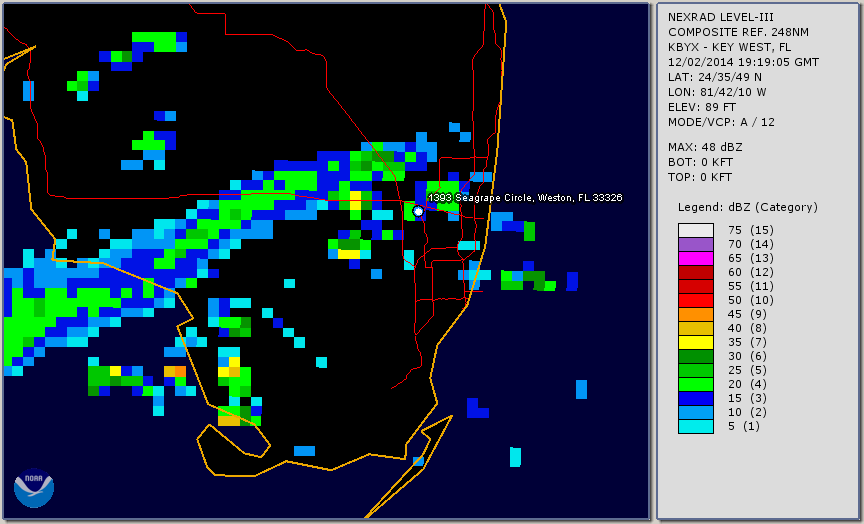
Task: Click the Weston location marker on the map
Action: pyautogui.click(x=418, y=211)
